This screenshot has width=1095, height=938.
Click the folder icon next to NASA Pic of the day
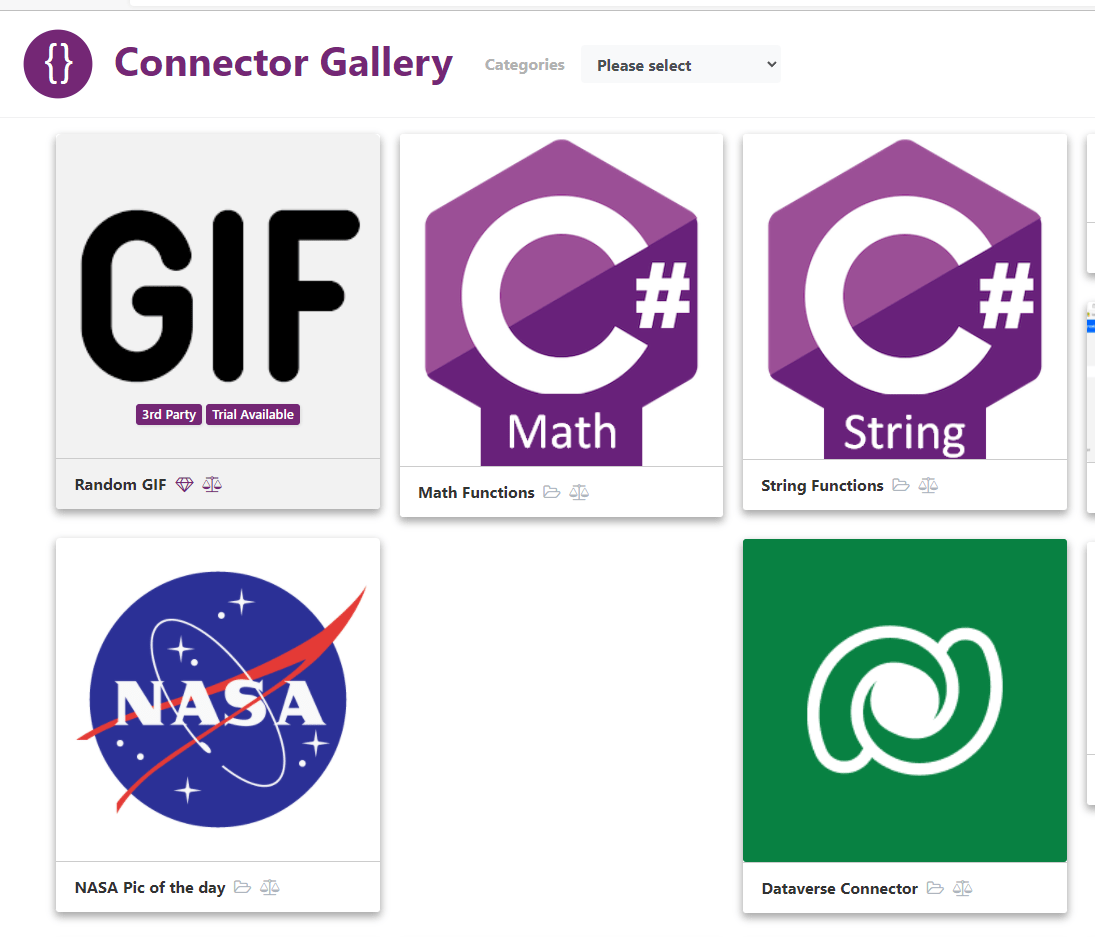point(242,887)
